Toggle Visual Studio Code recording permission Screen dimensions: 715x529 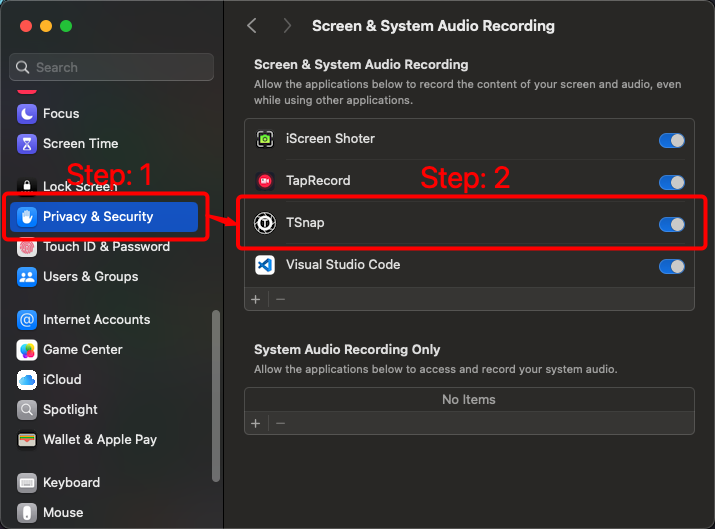(x=671, y=266)
